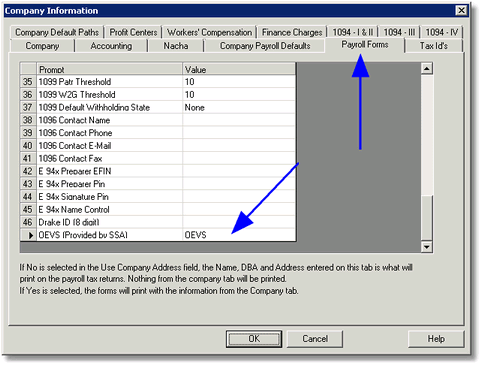Click the current-row arrow indicator for OEVS
The height and width of the screenshot is (366, 482).
click(28, 235)
